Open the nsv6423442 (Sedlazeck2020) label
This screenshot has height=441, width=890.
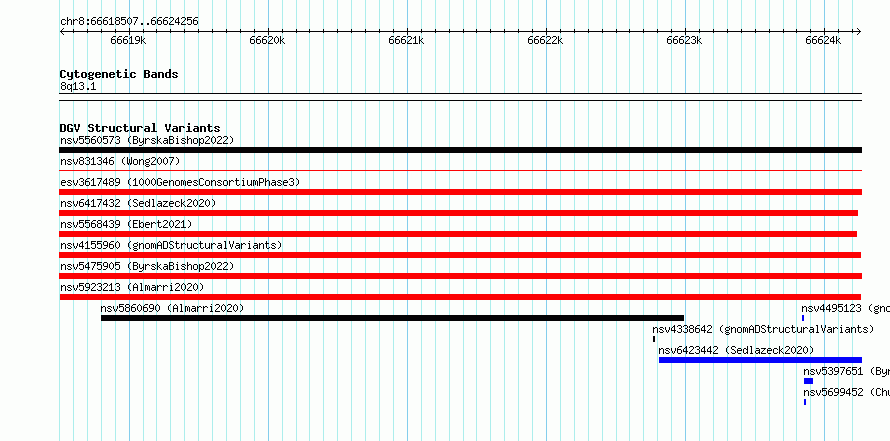click(x=736, y=350)
